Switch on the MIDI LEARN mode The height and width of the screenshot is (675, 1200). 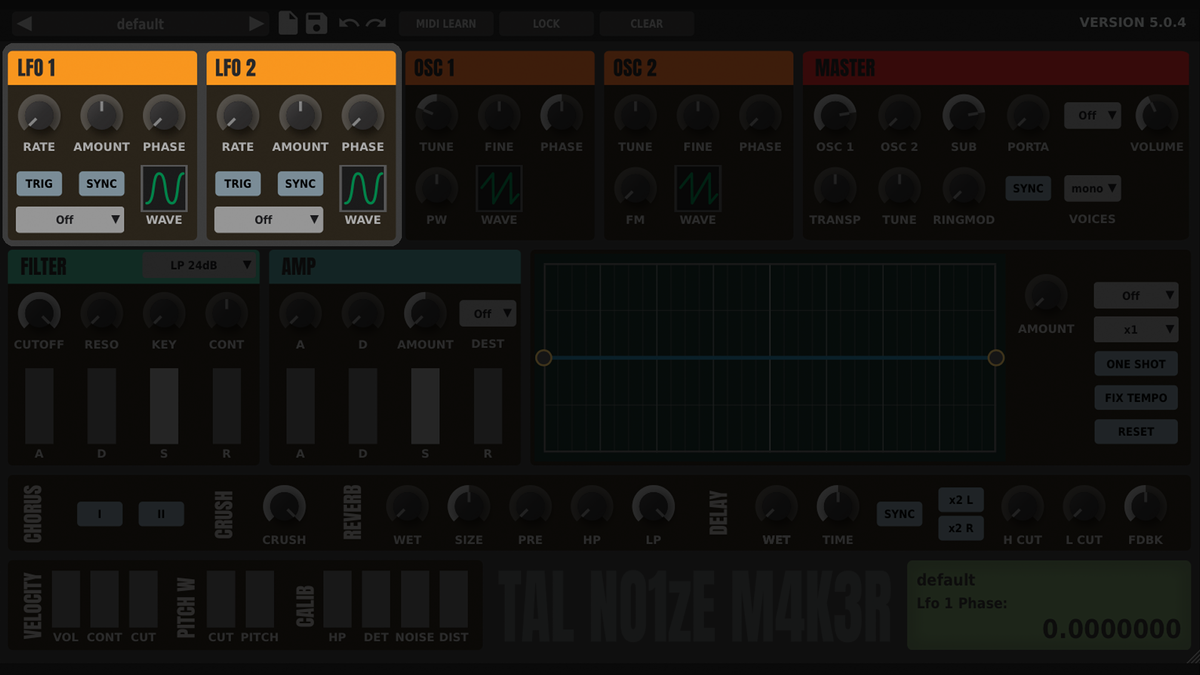446,22
